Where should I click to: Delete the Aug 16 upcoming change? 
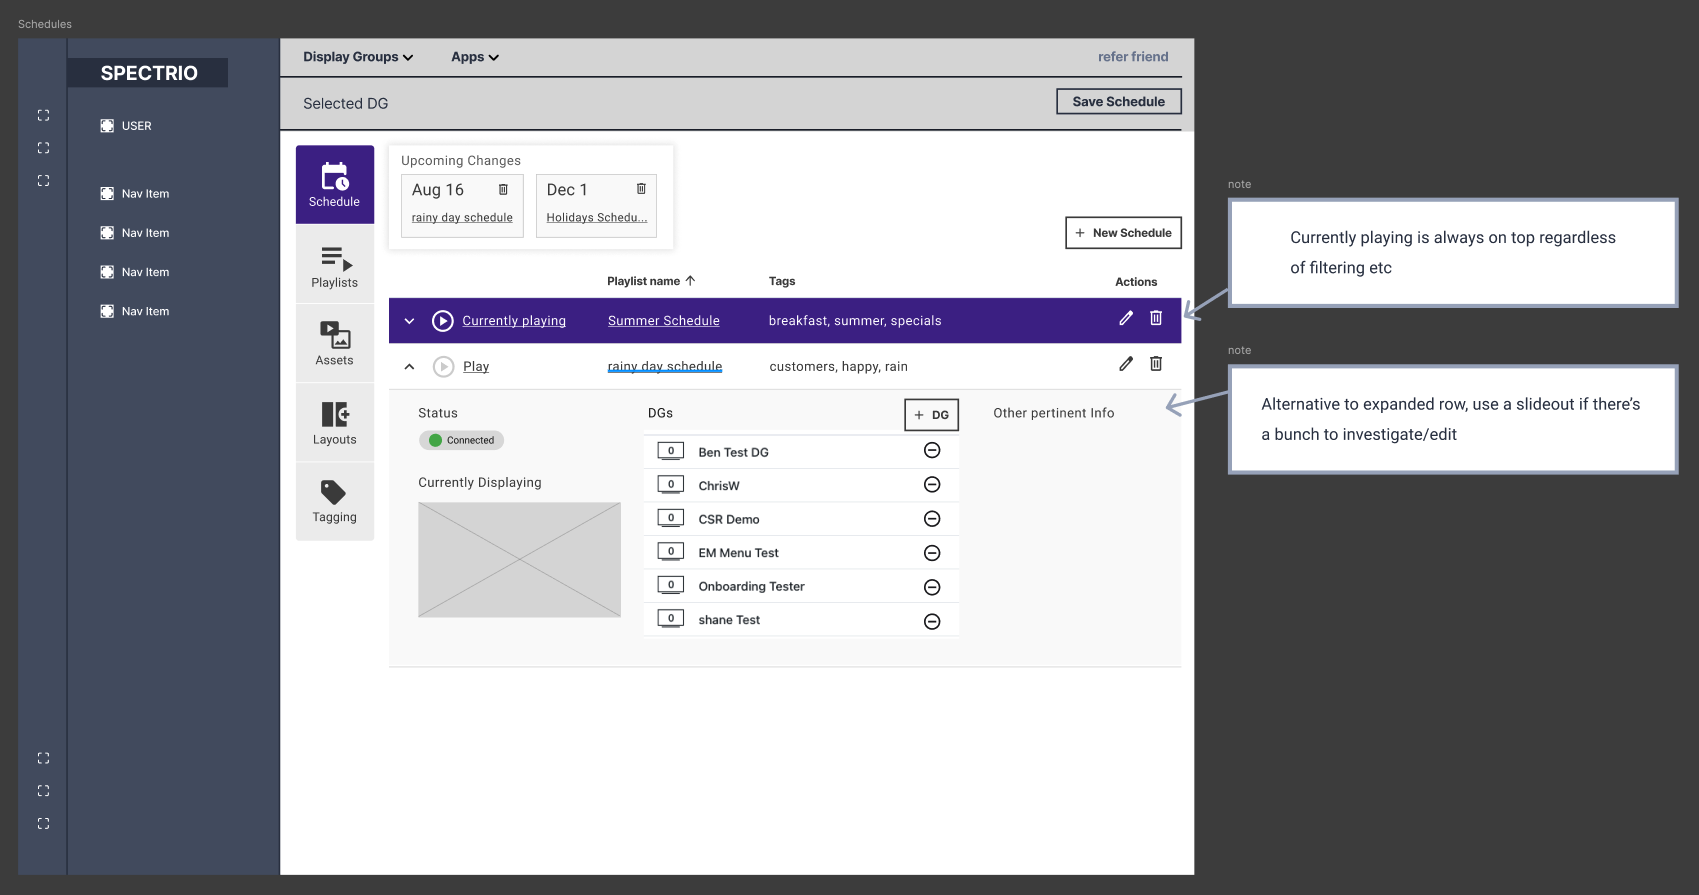(503, 190)
